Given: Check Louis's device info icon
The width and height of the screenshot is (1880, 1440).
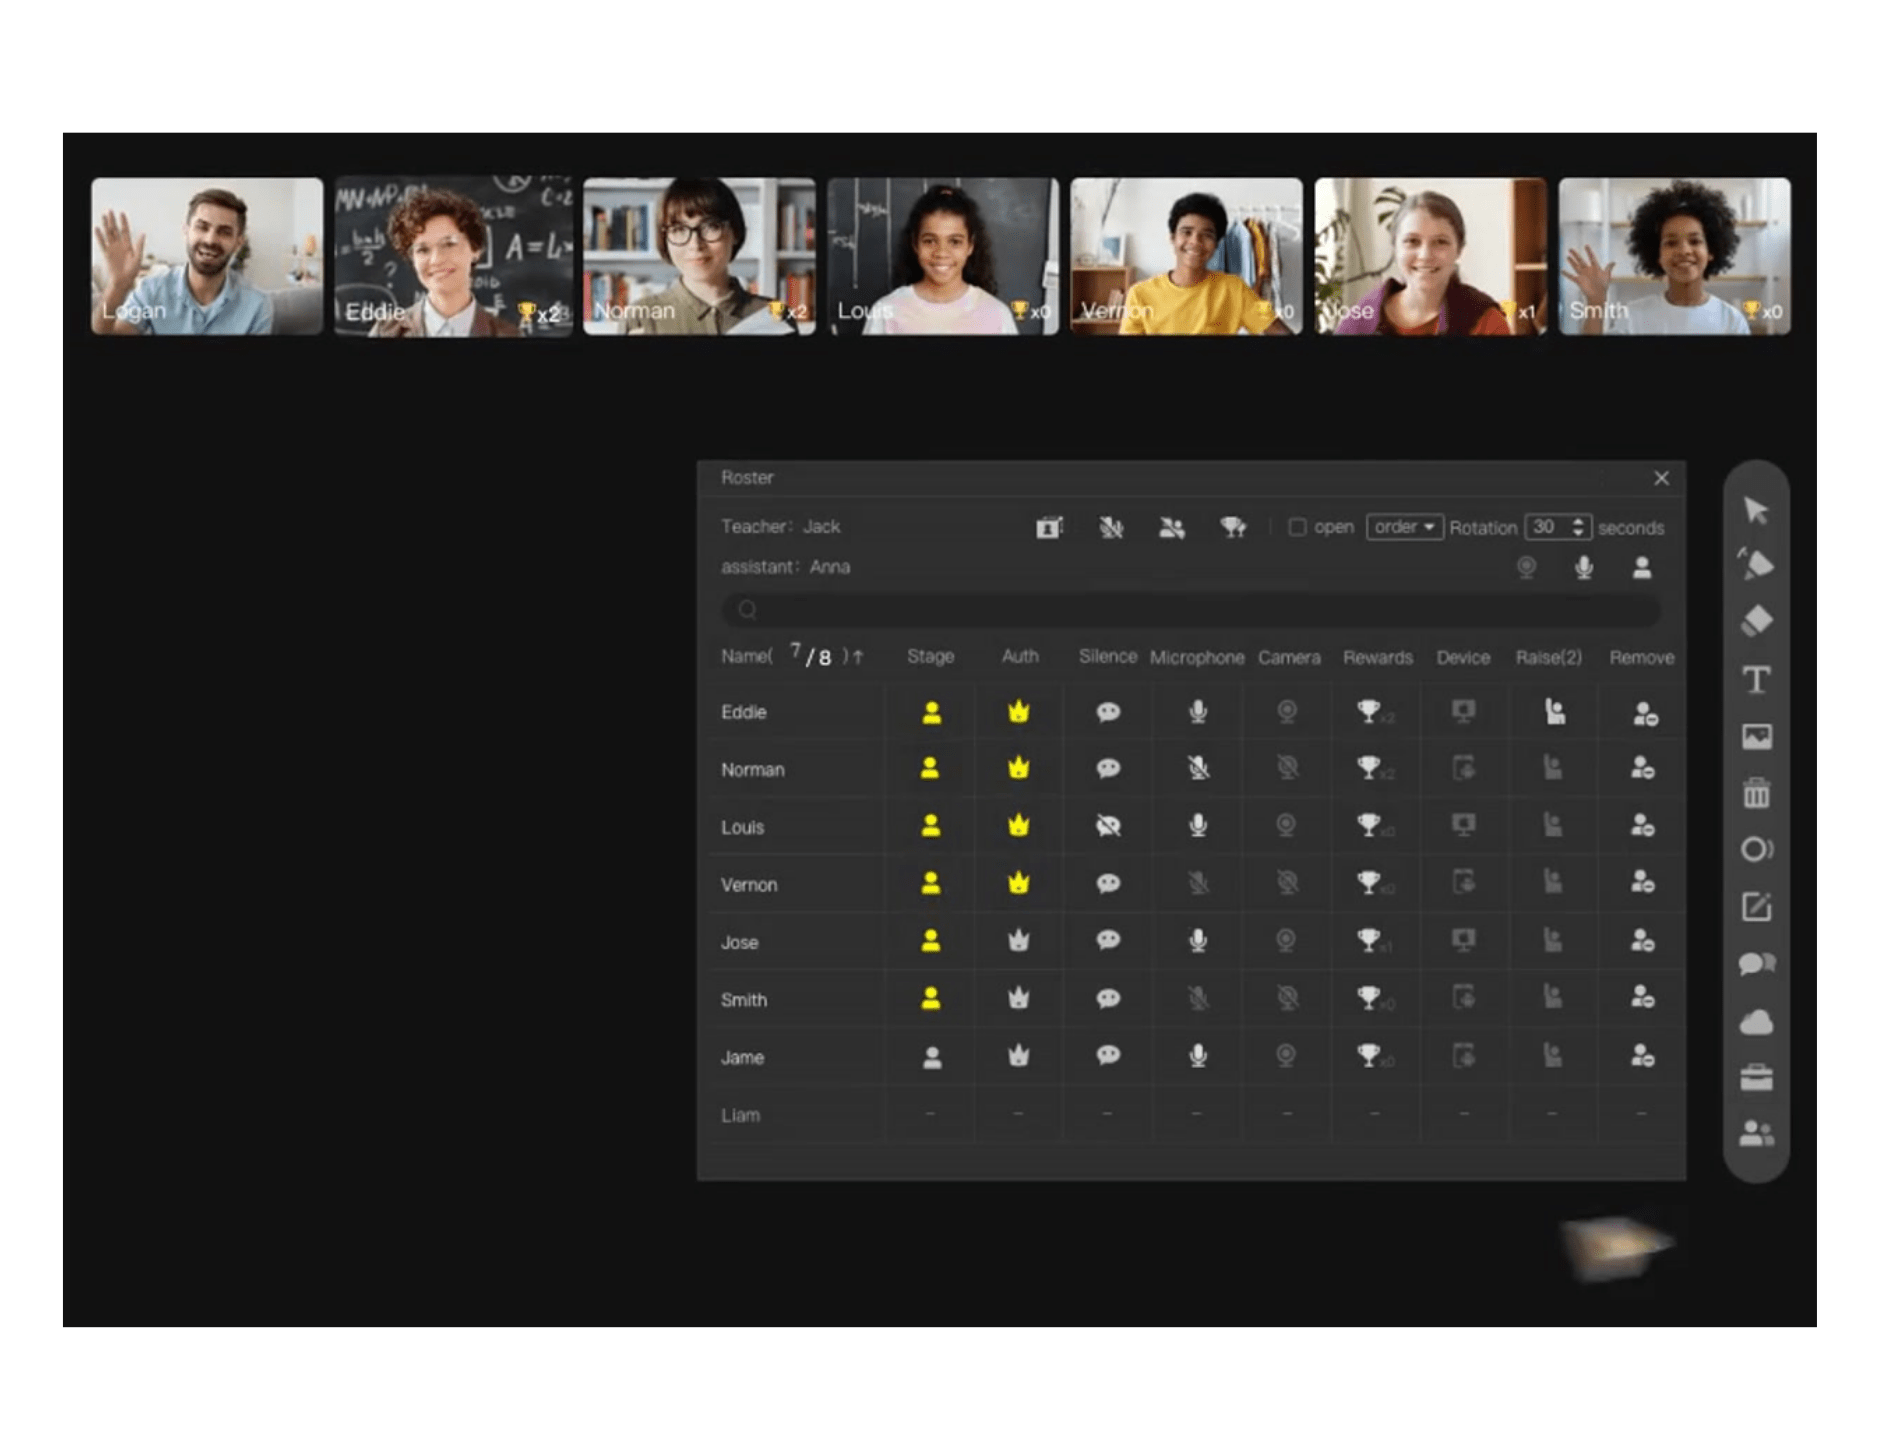Looking at the screenshot, I should point(1463,825).
